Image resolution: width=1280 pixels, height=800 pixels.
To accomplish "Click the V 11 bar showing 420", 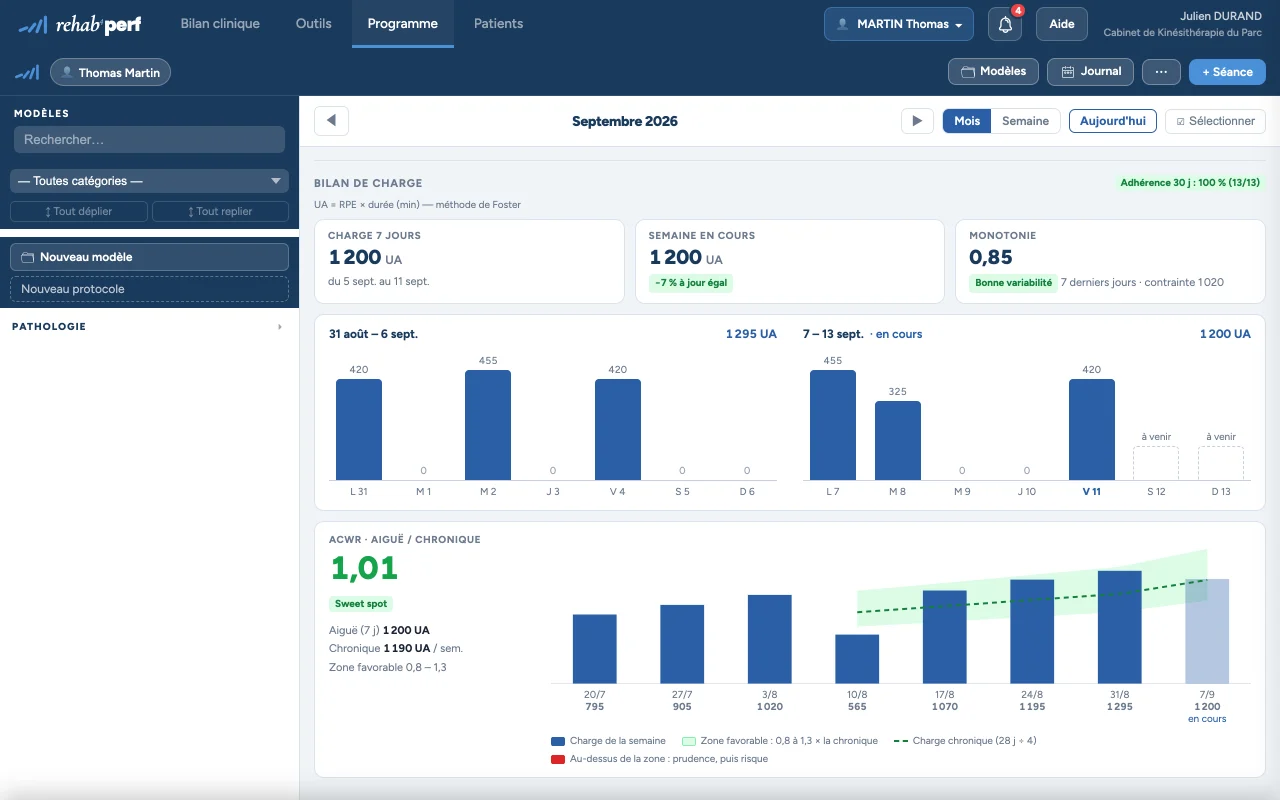I will tap(1092, 430).
